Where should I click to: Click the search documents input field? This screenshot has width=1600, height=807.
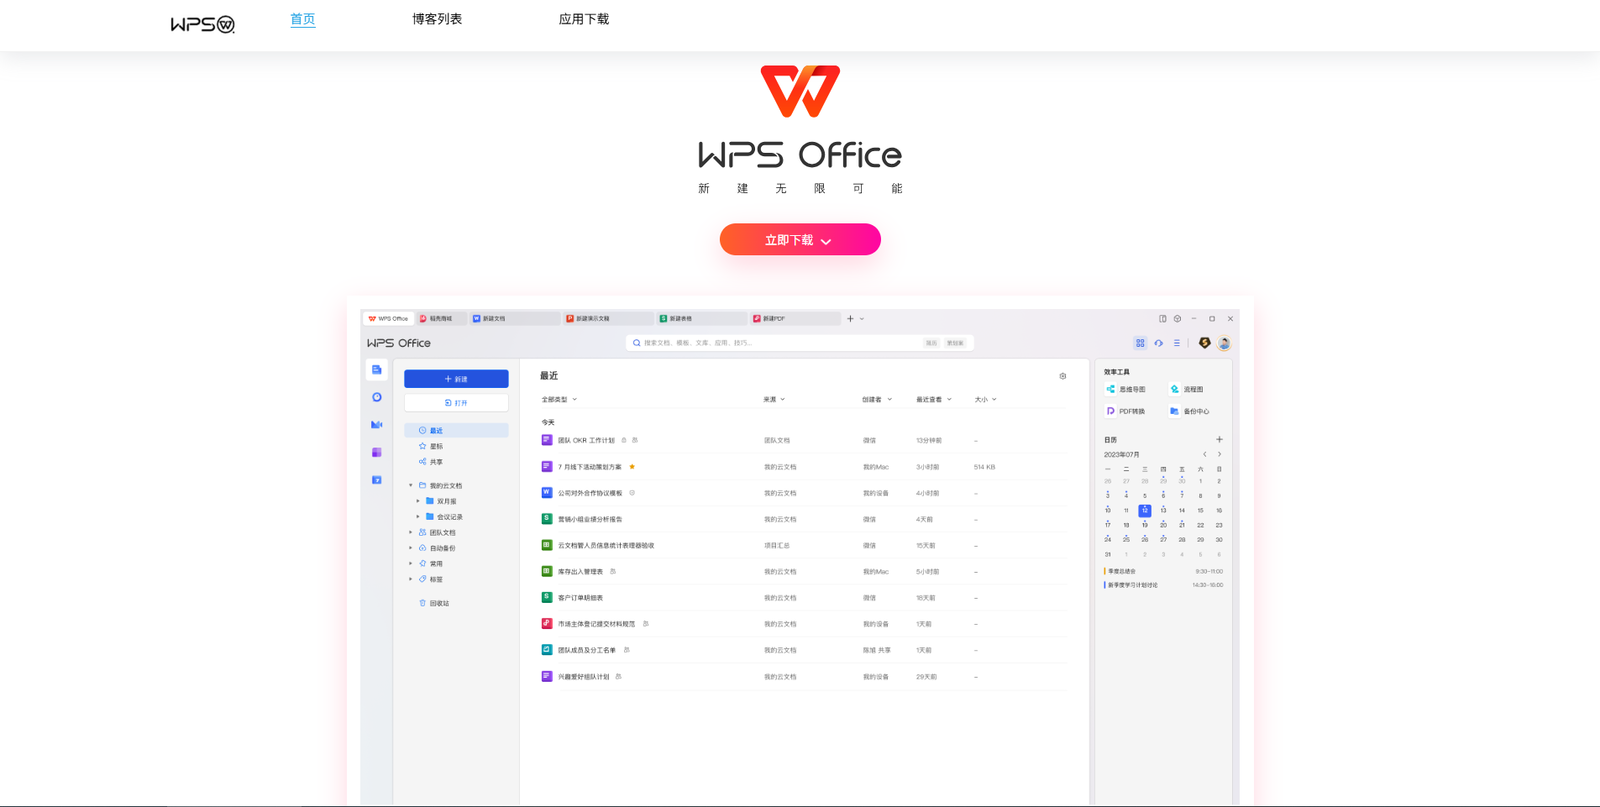tap(800, 343)
